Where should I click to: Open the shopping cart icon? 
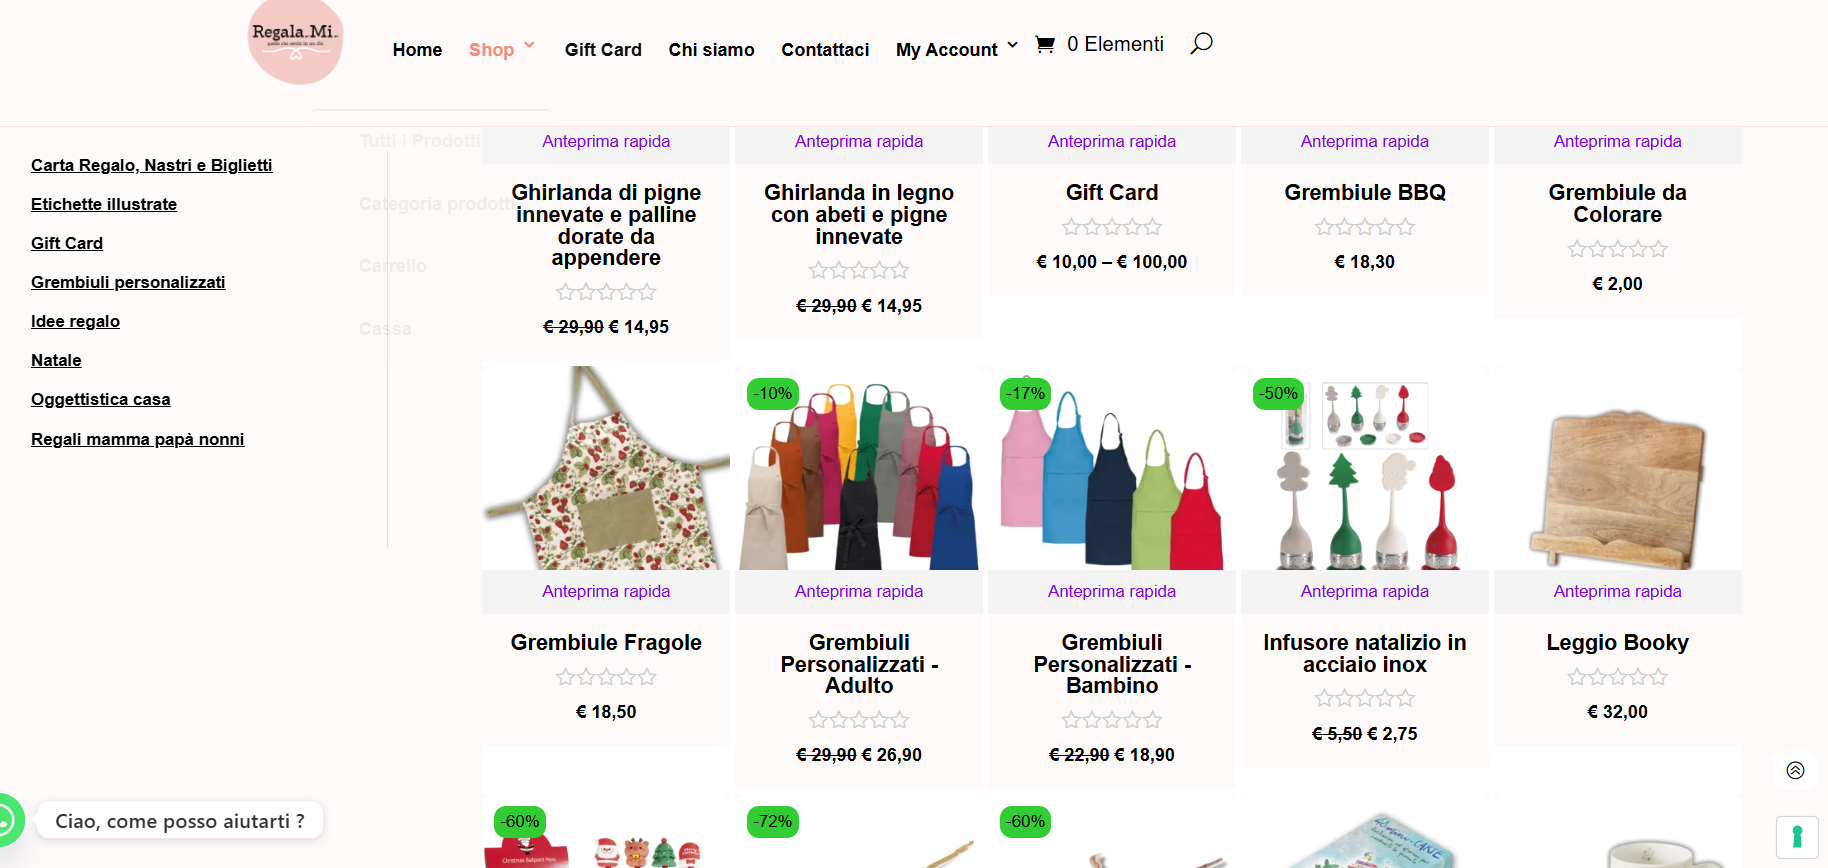pyautogui.click(x=1045, y=44)
